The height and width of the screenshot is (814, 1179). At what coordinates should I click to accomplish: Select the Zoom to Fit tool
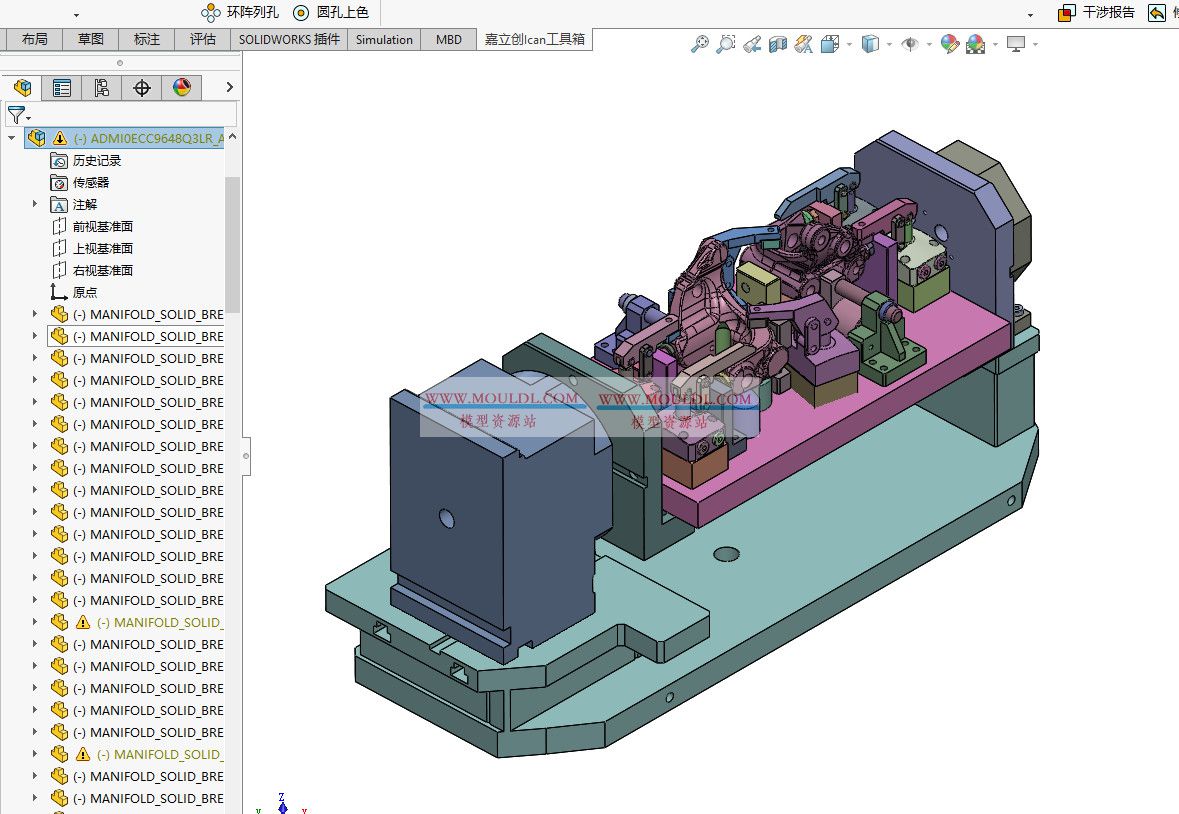699,44
